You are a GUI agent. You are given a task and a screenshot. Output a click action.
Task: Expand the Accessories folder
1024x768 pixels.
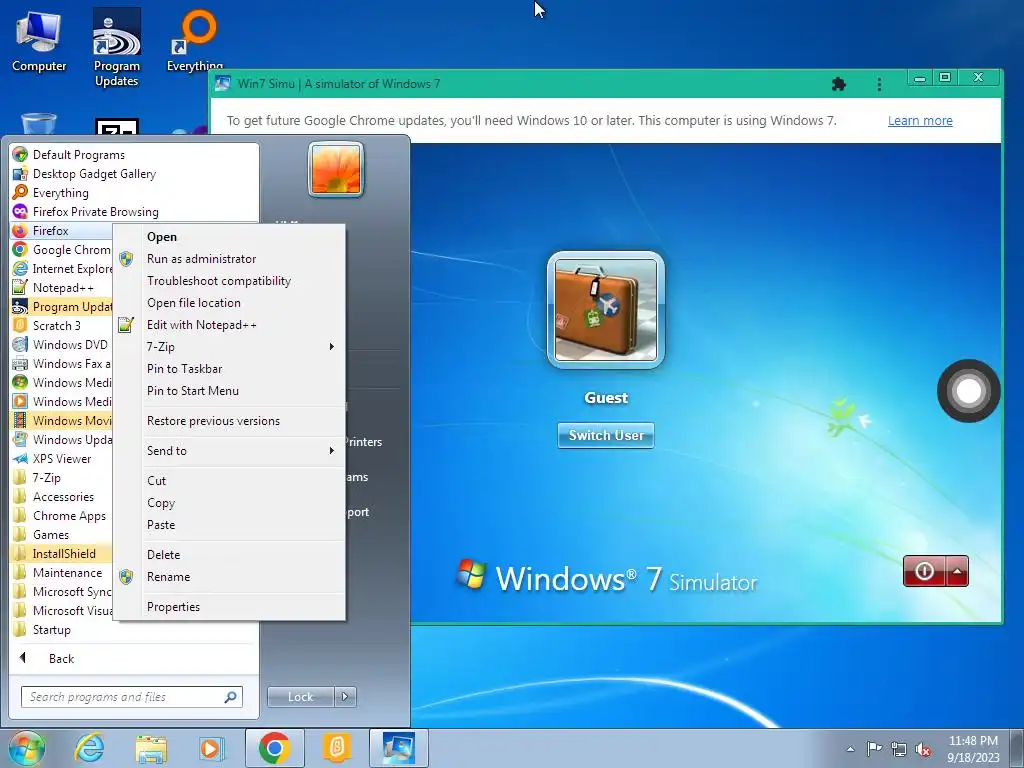tap(61, 496)
